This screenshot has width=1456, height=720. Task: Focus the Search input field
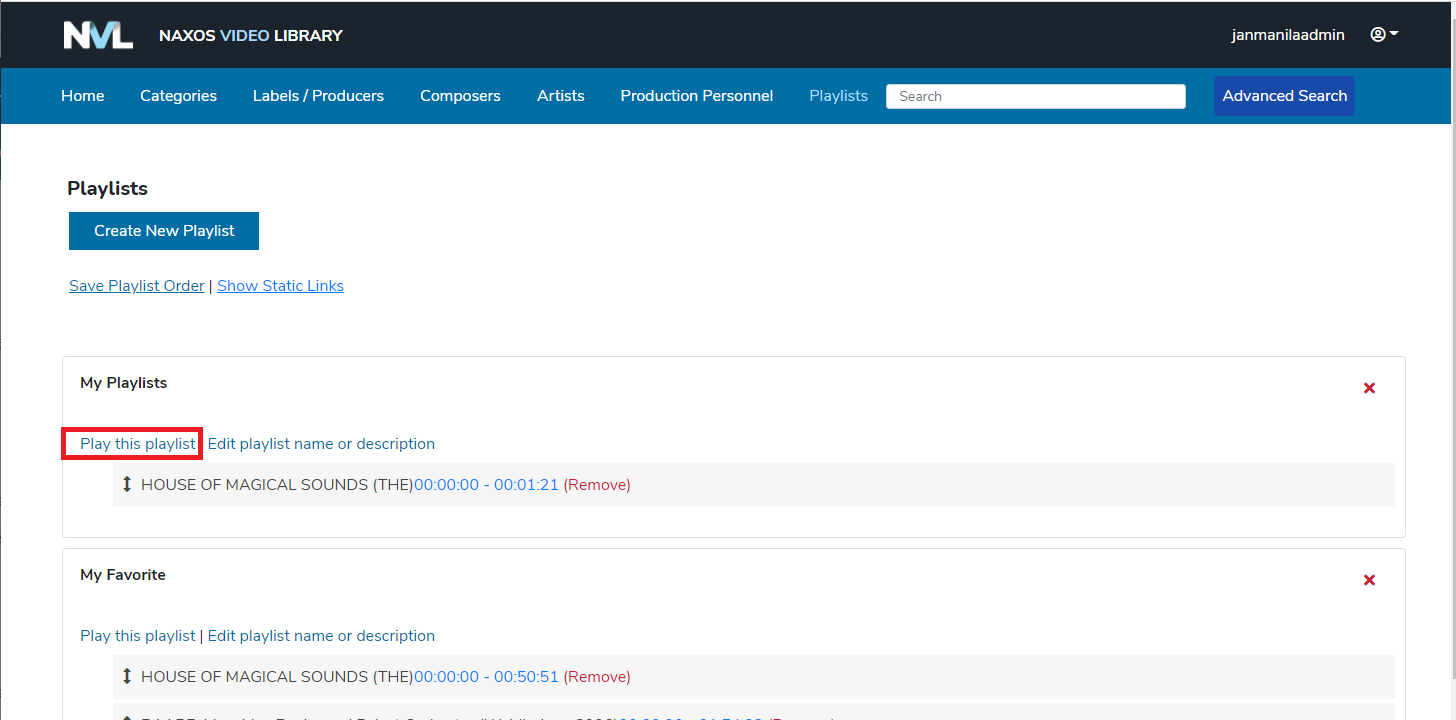[1035, 96]
